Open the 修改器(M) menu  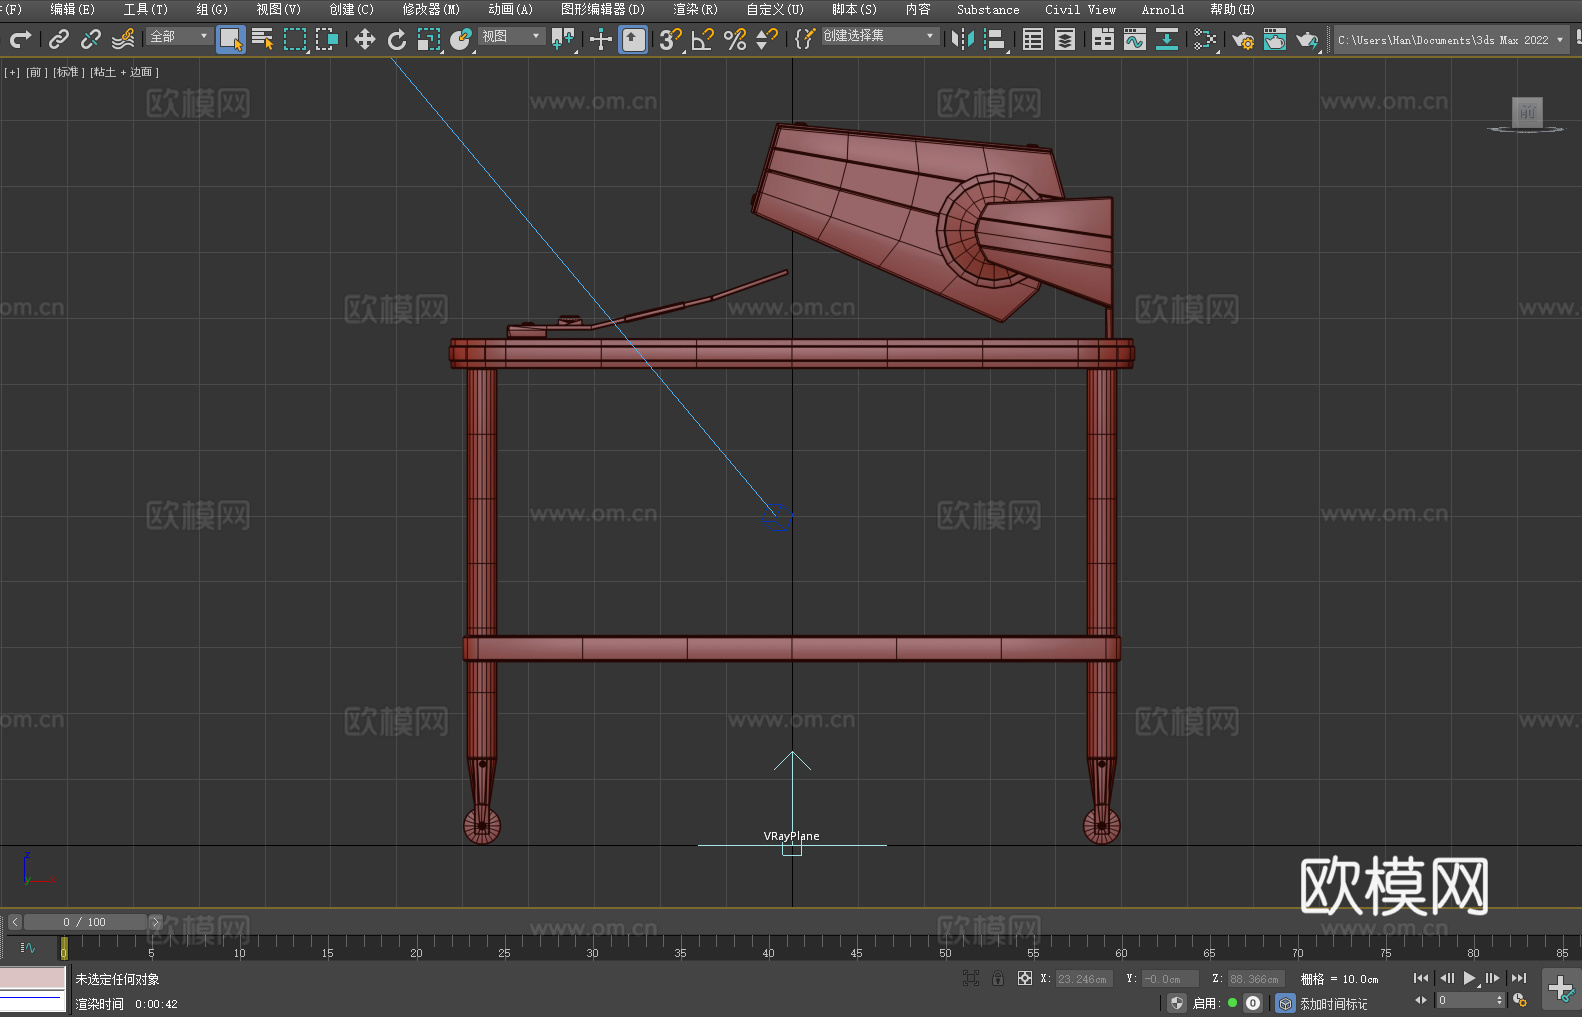tap(431, 9)
